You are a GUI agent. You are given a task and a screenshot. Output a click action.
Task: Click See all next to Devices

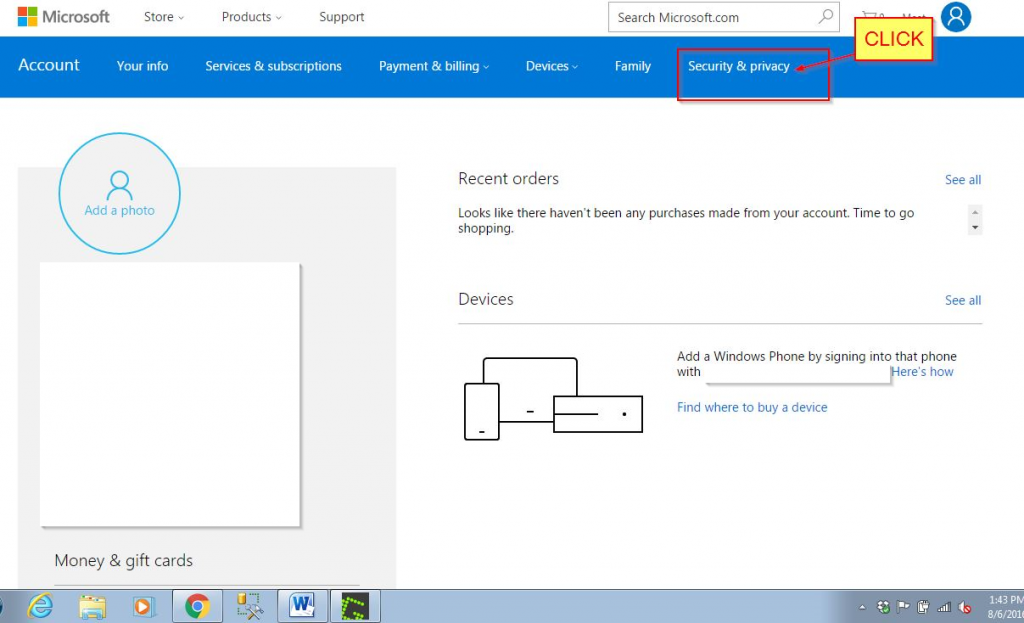[x=963, y=300]
